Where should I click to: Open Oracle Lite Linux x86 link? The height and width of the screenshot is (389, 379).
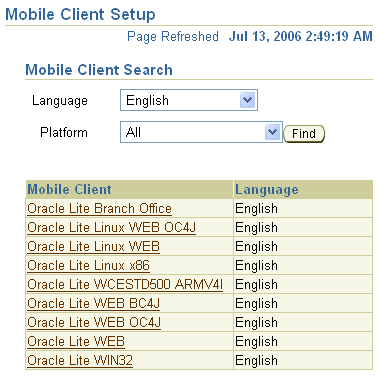tap(88, 266)
